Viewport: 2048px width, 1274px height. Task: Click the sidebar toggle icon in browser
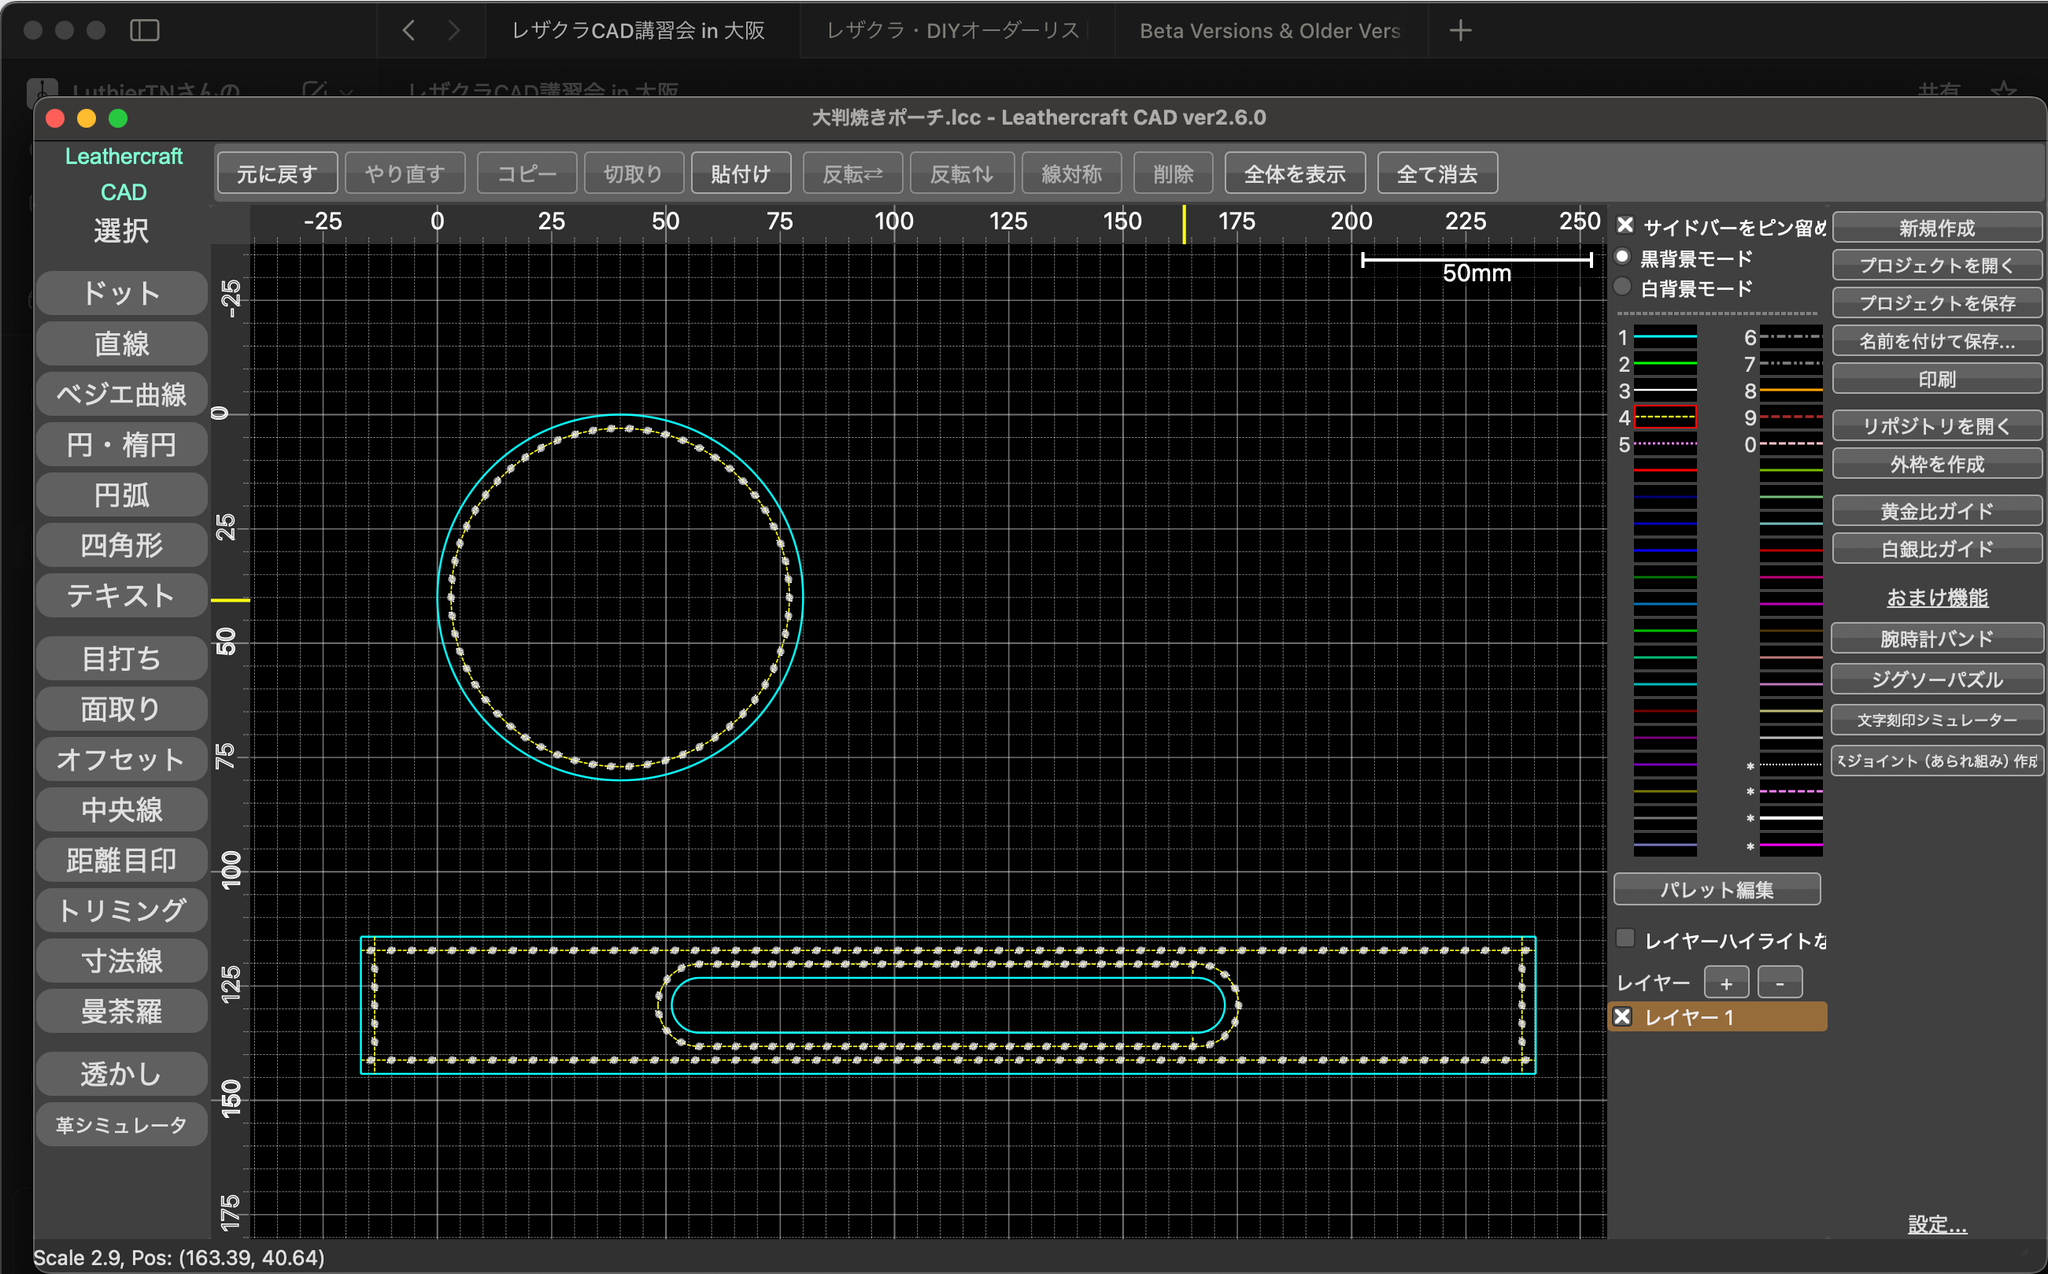pyautogui.click(x=145, y=30)
